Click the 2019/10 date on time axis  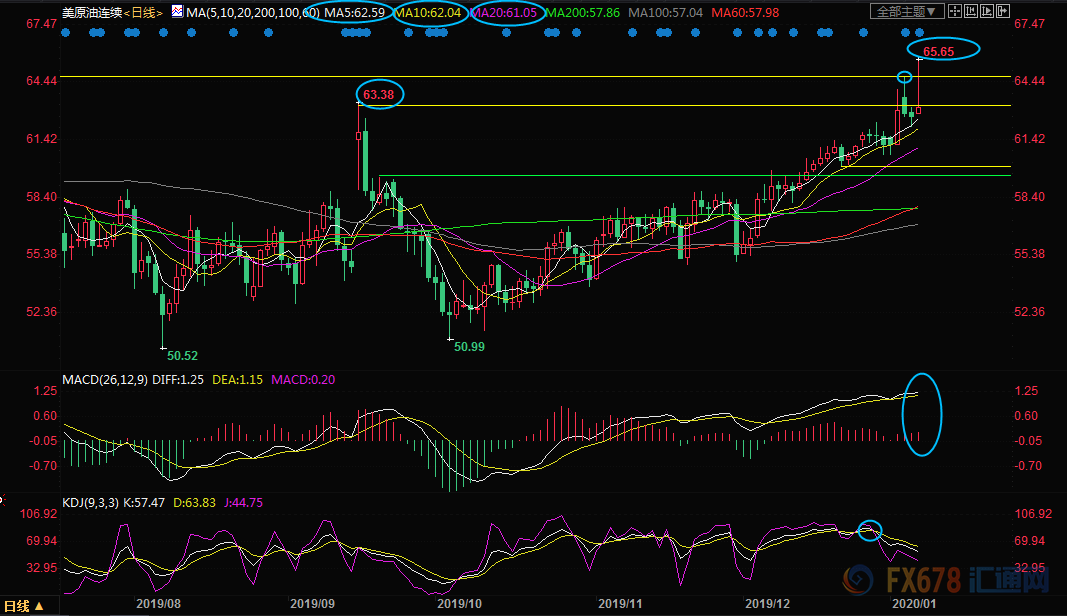click(460, 604)
